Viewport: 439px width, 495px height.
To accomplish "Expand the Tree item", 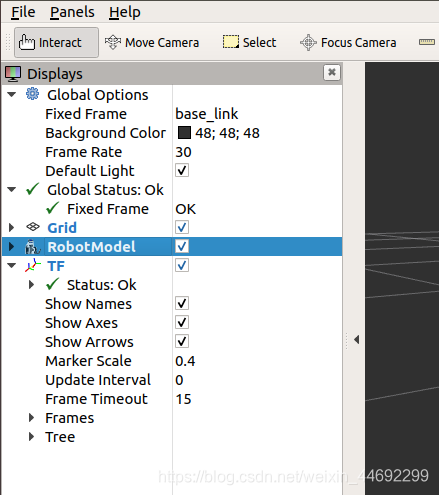I will click(31, 437).
